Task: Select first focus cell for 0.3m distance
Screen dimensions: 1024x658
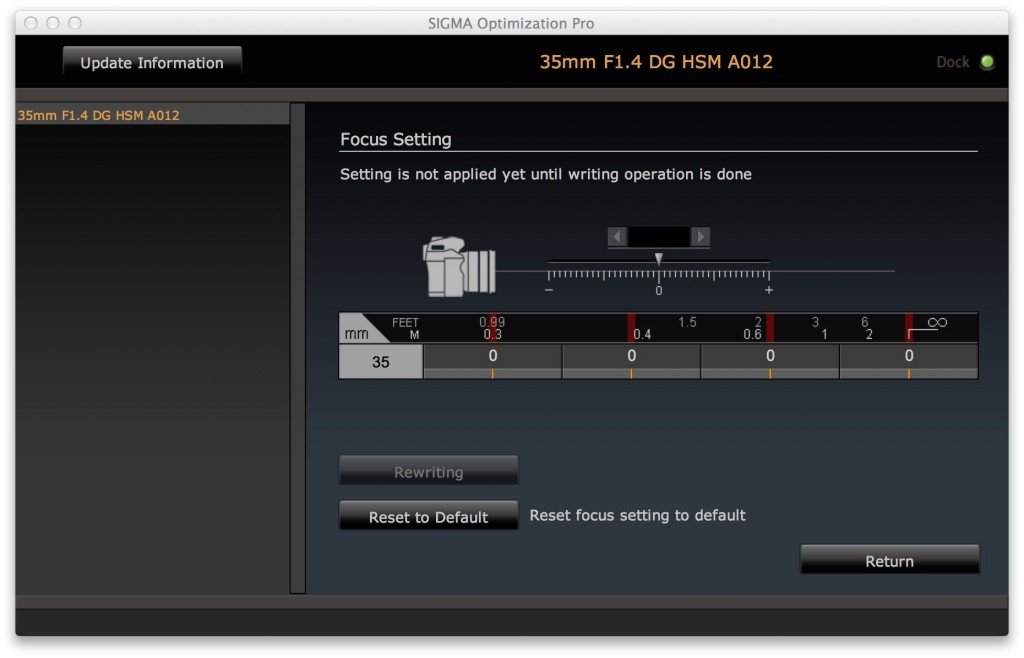Action: click(x=492, y=359)
